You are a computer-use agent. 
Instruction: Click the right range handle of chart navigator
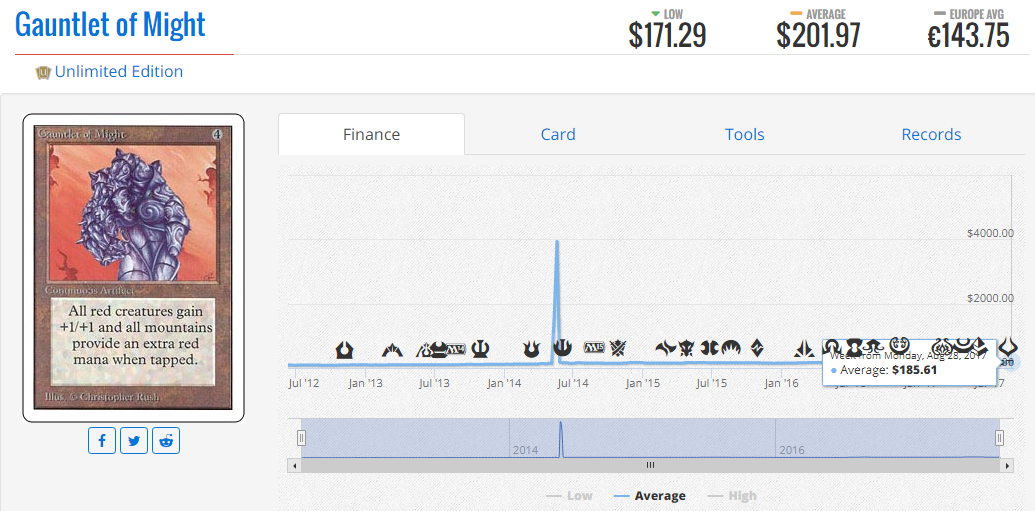click(x=999, y=438)
